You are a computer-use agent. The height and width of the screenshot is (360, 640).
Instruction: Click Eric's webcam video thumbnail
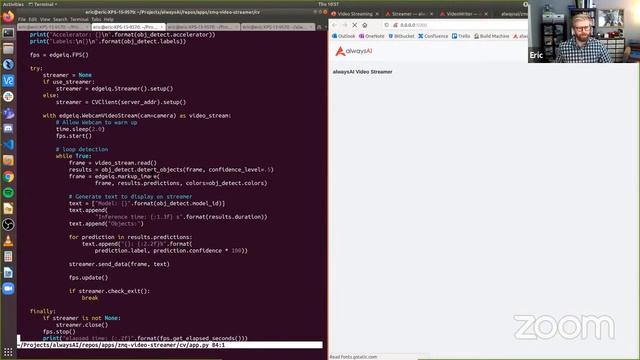click(584, 31)
